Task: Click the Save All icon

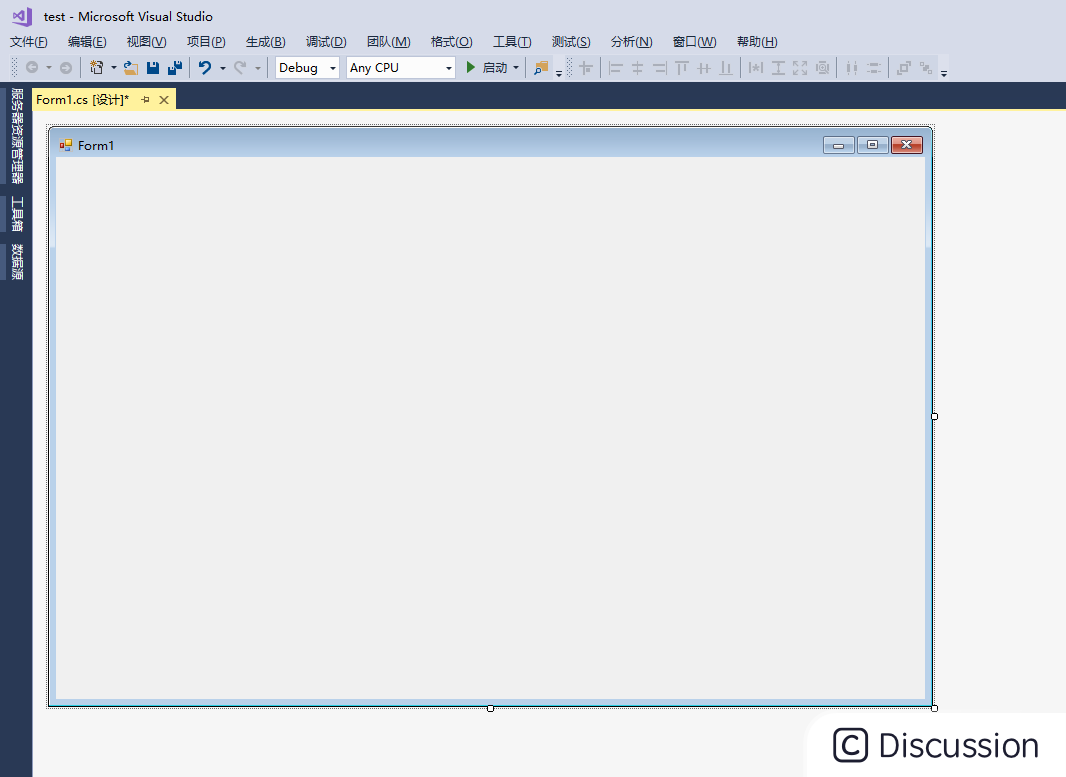Action: coord(175,67)
